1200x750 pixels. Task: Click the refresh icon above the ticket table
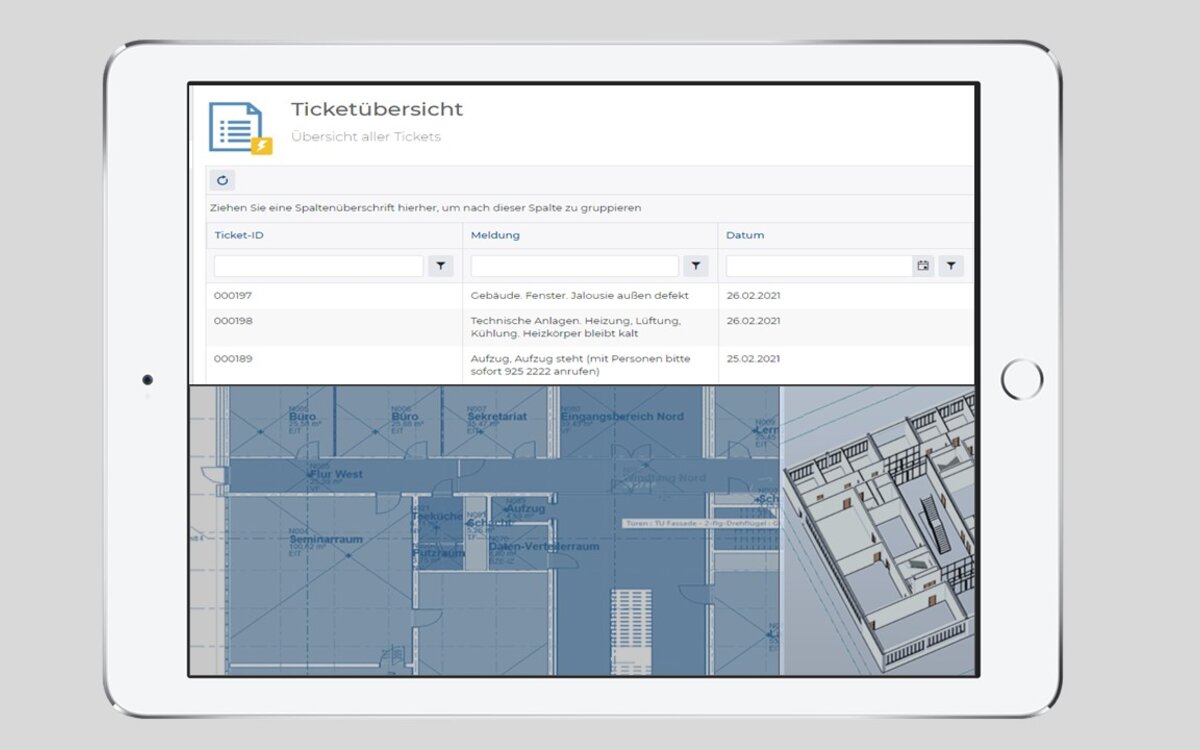coord(222,181)
